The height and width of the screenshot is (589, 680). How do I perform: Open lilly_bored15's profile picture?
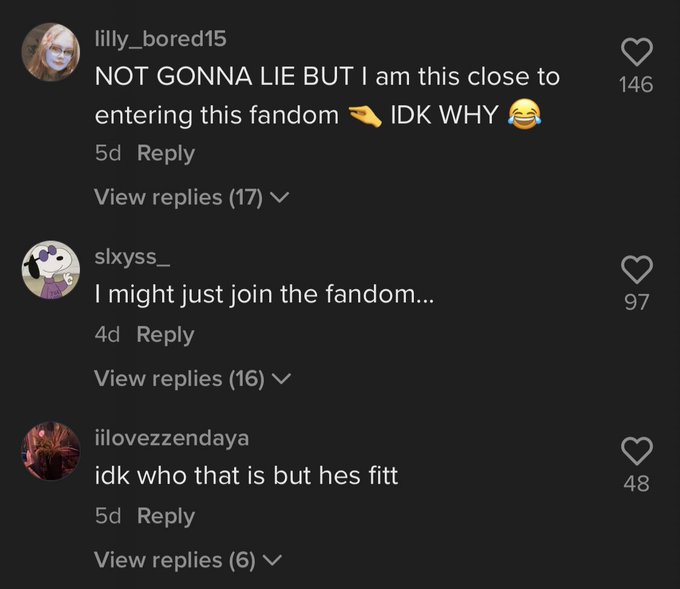(51, 52)
